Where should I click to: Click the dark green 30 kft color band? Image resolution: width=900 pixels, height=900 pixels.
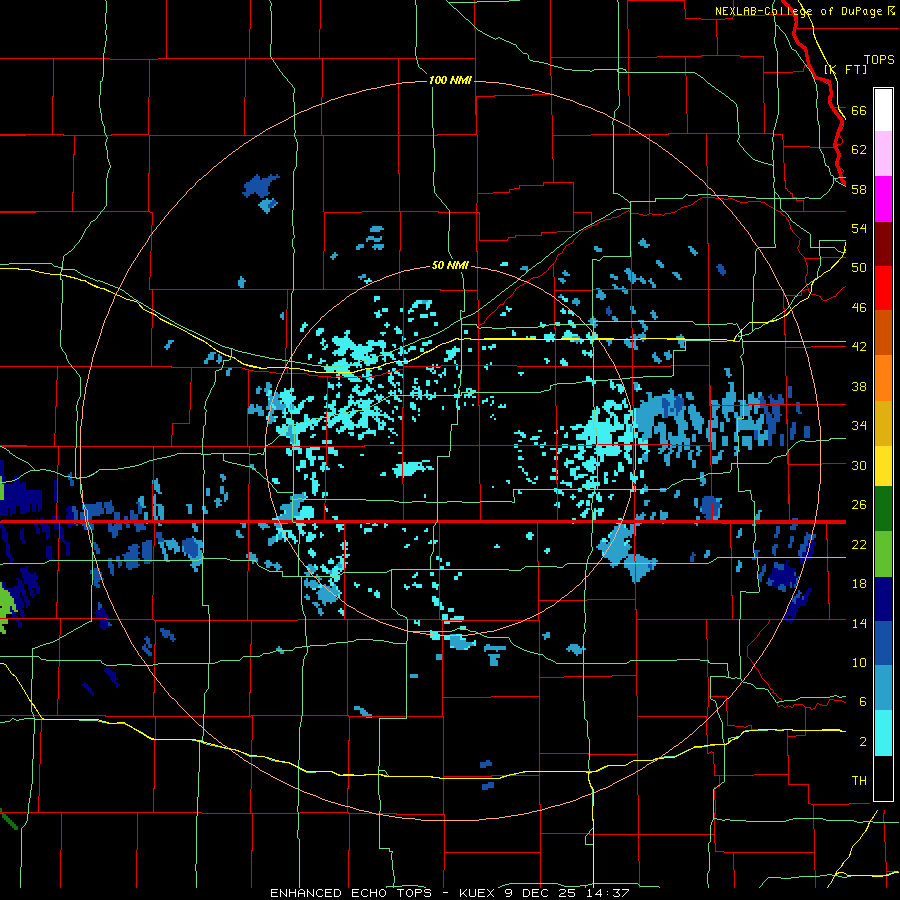[x=883, y=509]
